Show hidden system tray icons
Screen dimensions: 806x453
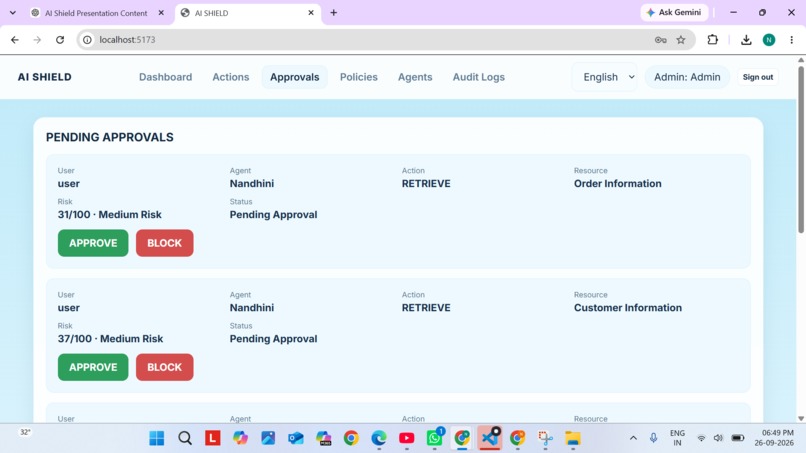[633, 438]
